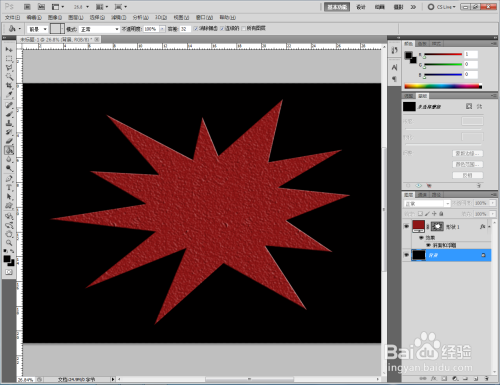
Task: Open the 图像 (Image) menu
Action: click(x=55, y=17)
